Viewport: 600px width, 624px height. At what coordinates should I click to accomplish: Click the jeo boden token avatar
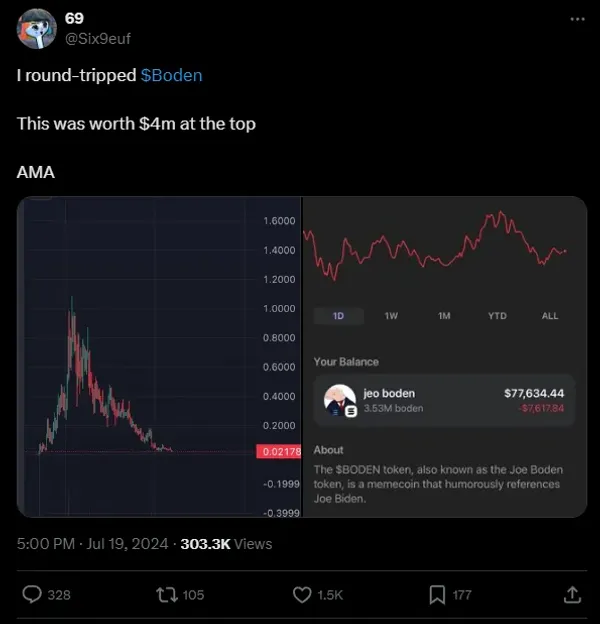pos(340,401)
